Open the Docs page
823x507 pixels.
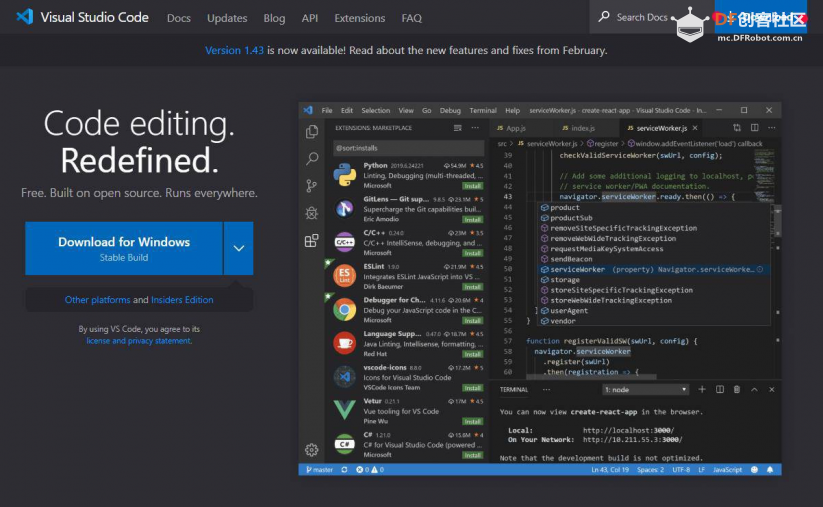click(x=178, y=18)
